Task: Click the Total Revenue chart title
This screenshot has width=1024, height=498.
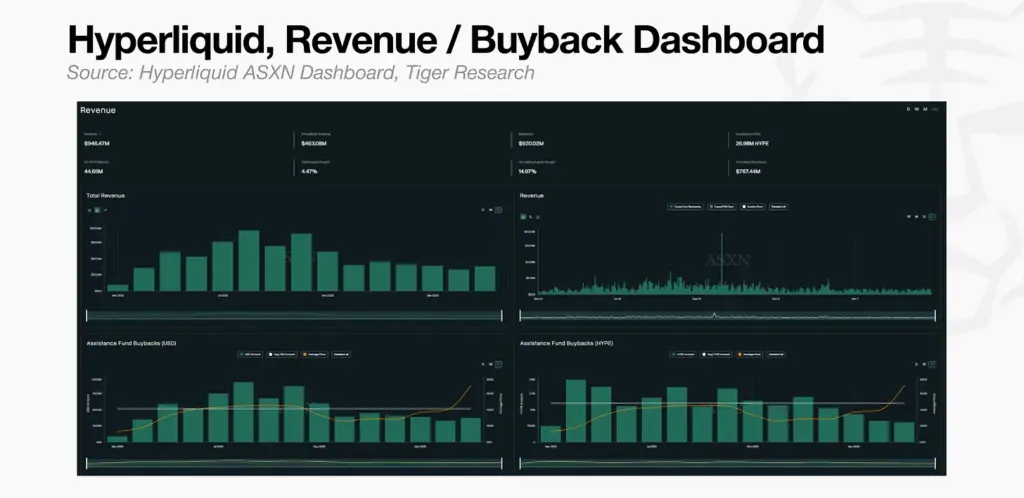Action: [x=106, y=195]
